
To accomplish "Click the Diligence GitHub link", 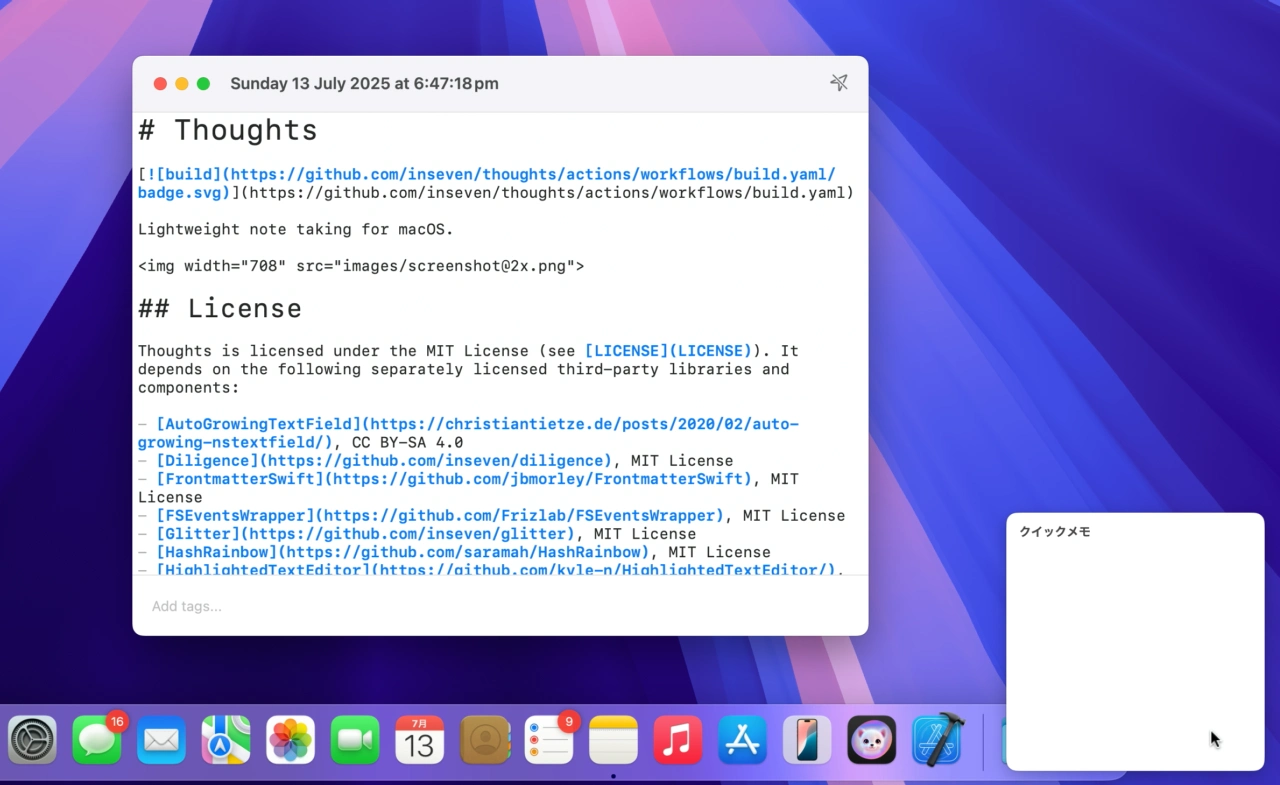I will (384, 461).
